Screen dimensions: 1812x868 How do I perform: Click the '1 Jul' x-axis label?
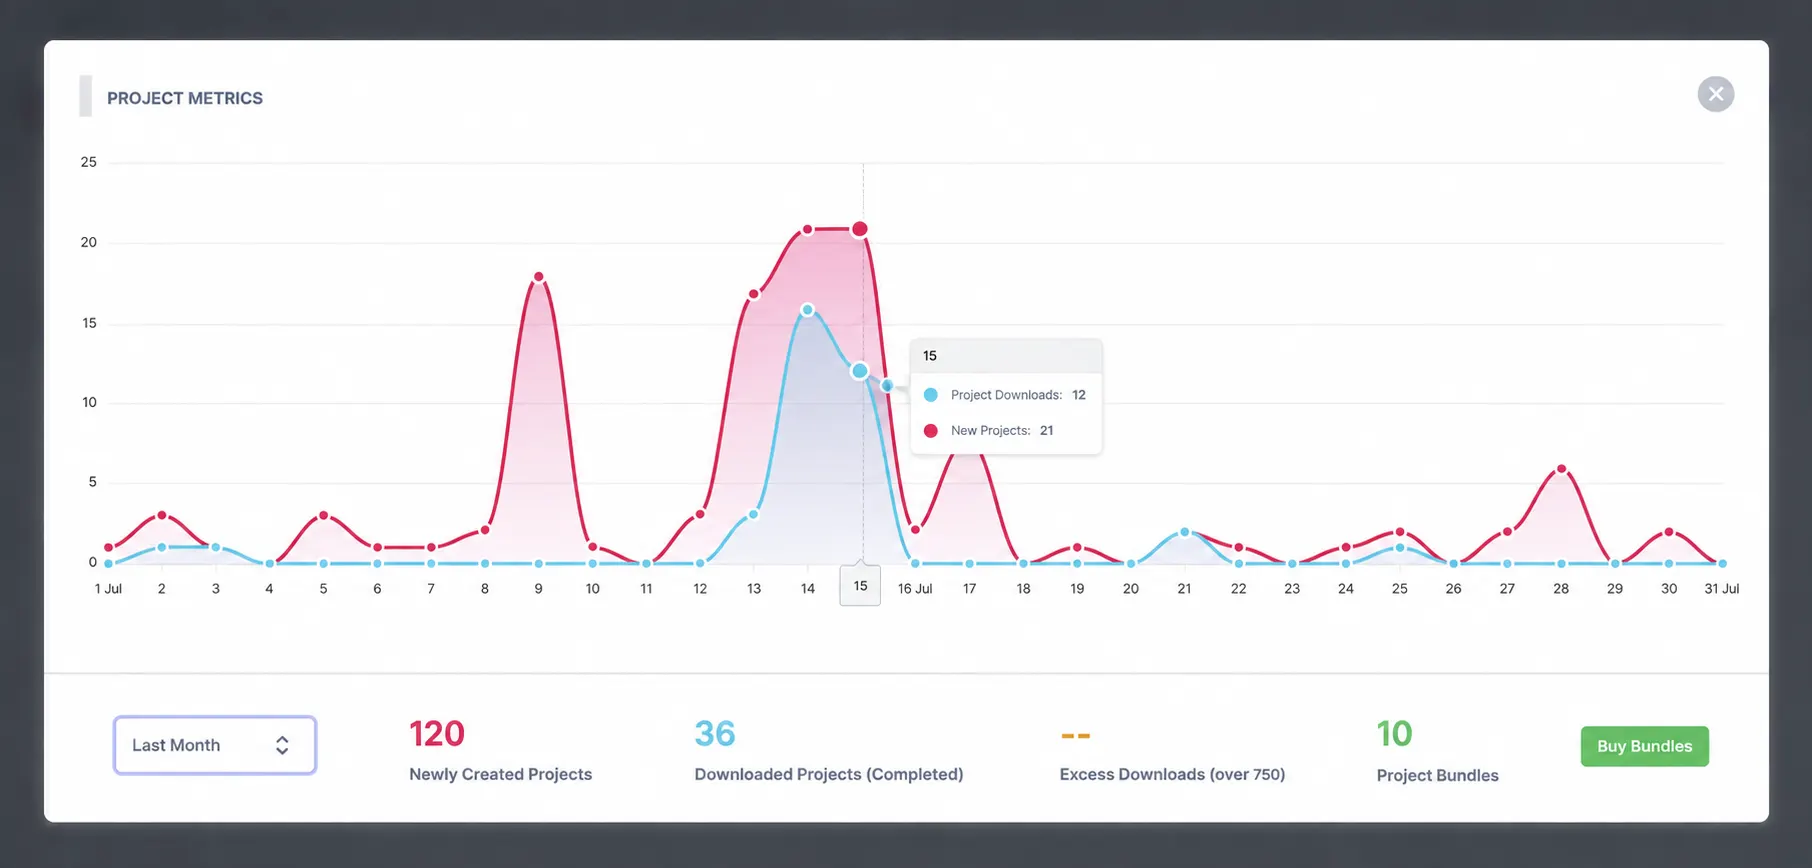click(108, 589)
